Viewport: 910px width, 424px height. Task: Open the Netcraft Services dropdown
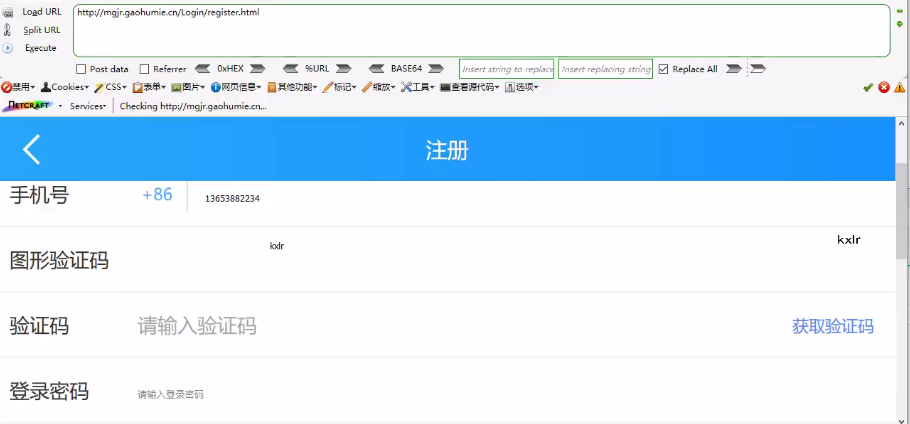(x=88, y=106)
